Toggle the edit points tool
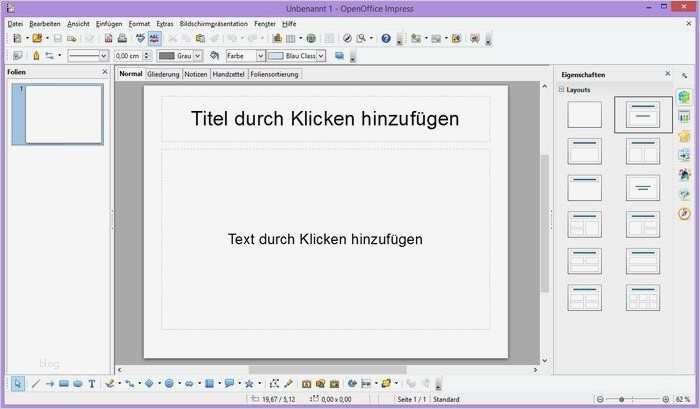 pos(274,384)
